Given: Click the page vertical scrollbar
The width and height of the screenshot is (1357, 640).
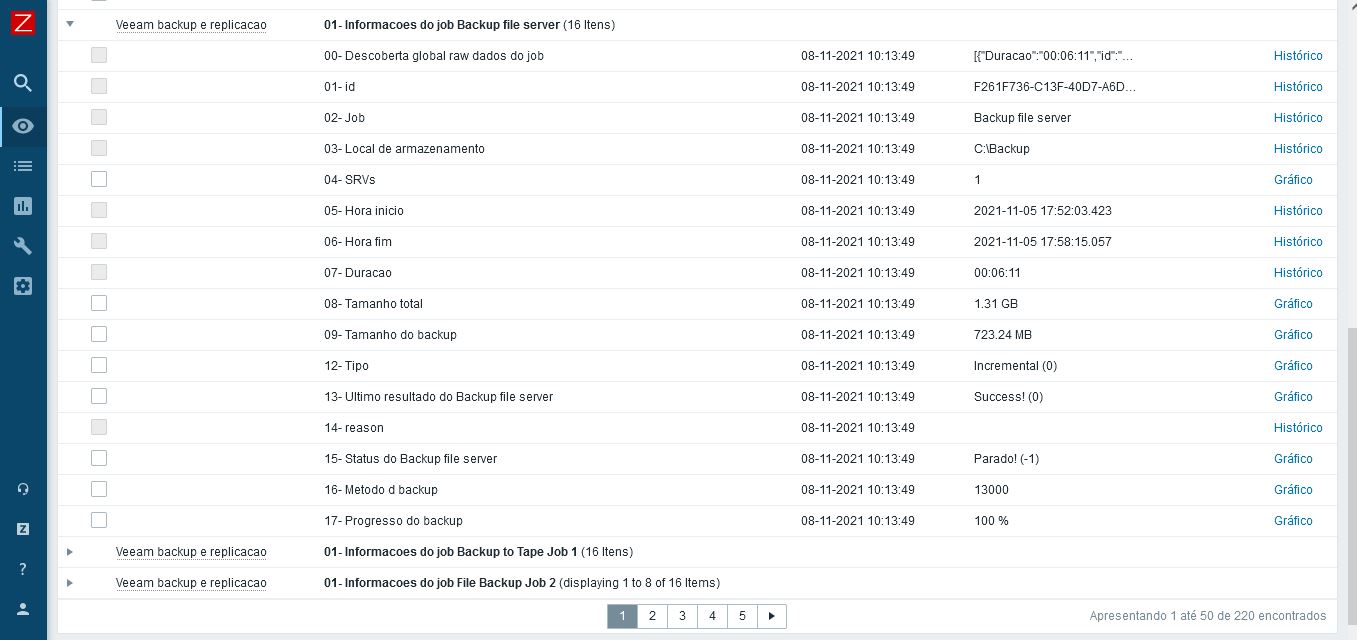Looking at the screenshot, I should coord(1351,475).
